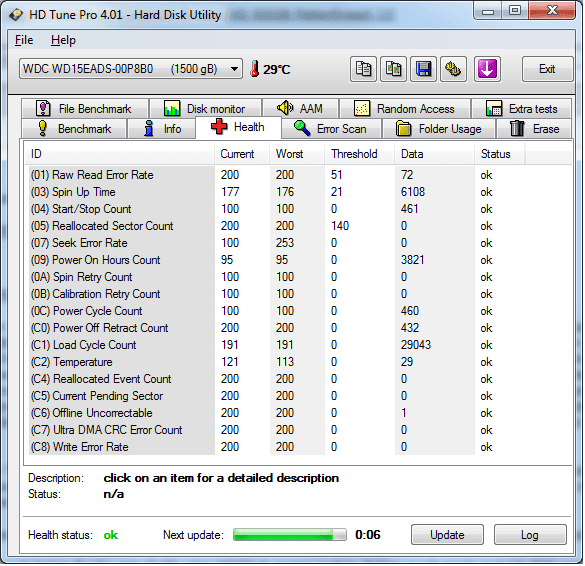585x566 pixels.
Task: Click the copy screenshot to clipboard icon
Action: coord(393,69)
